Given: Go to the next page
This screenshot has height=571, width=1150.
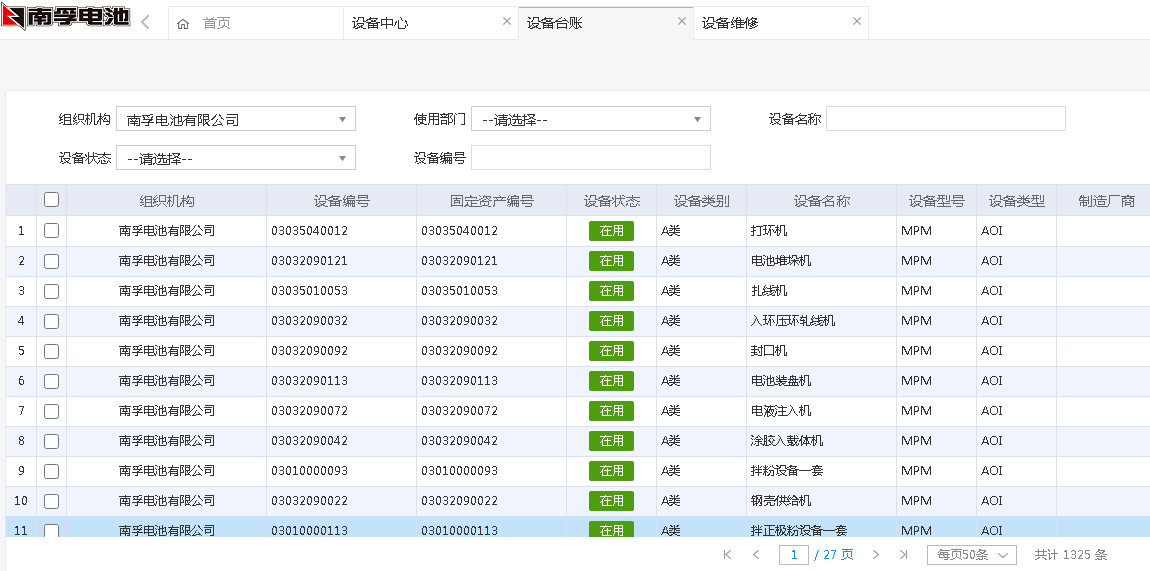Looking at the screenshot, I should (x=876, y=555).
